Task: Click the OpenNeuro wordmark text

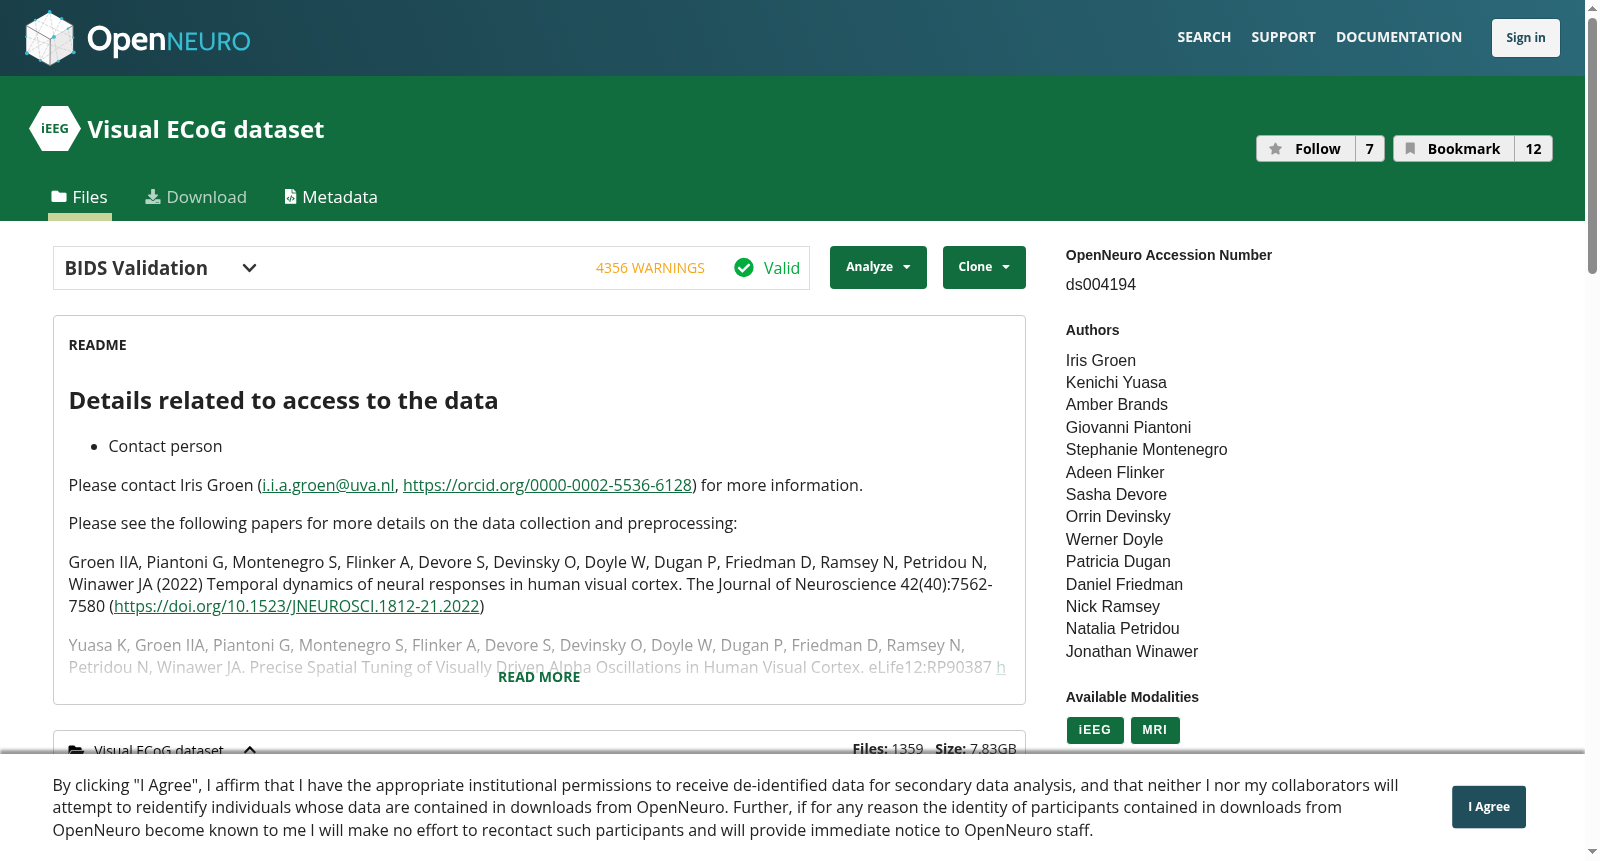Action: click(x=168, y=40)
